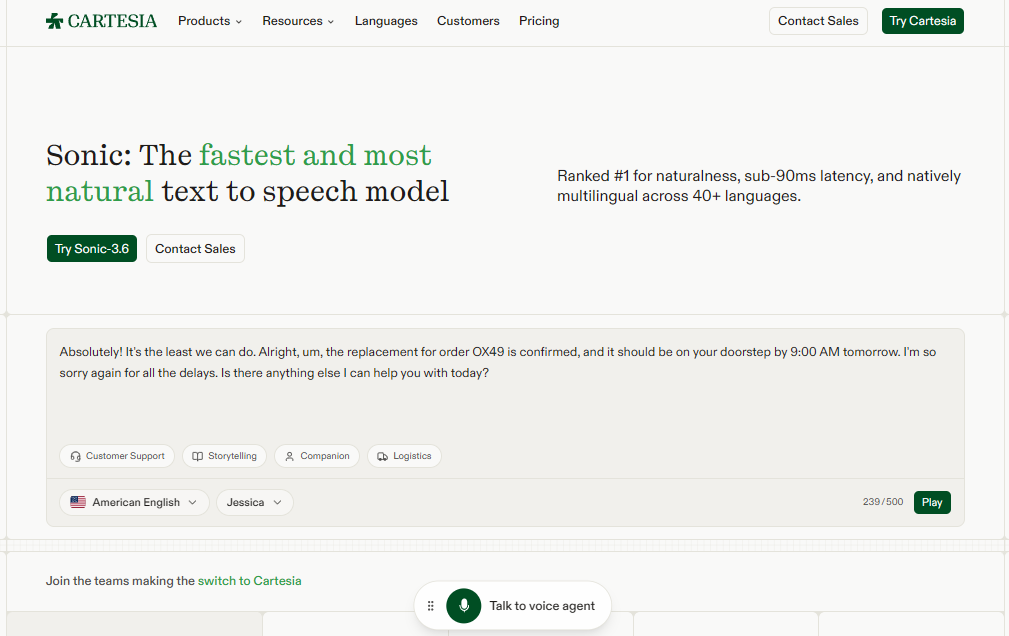Open the Customers nav item

(468, 21)
